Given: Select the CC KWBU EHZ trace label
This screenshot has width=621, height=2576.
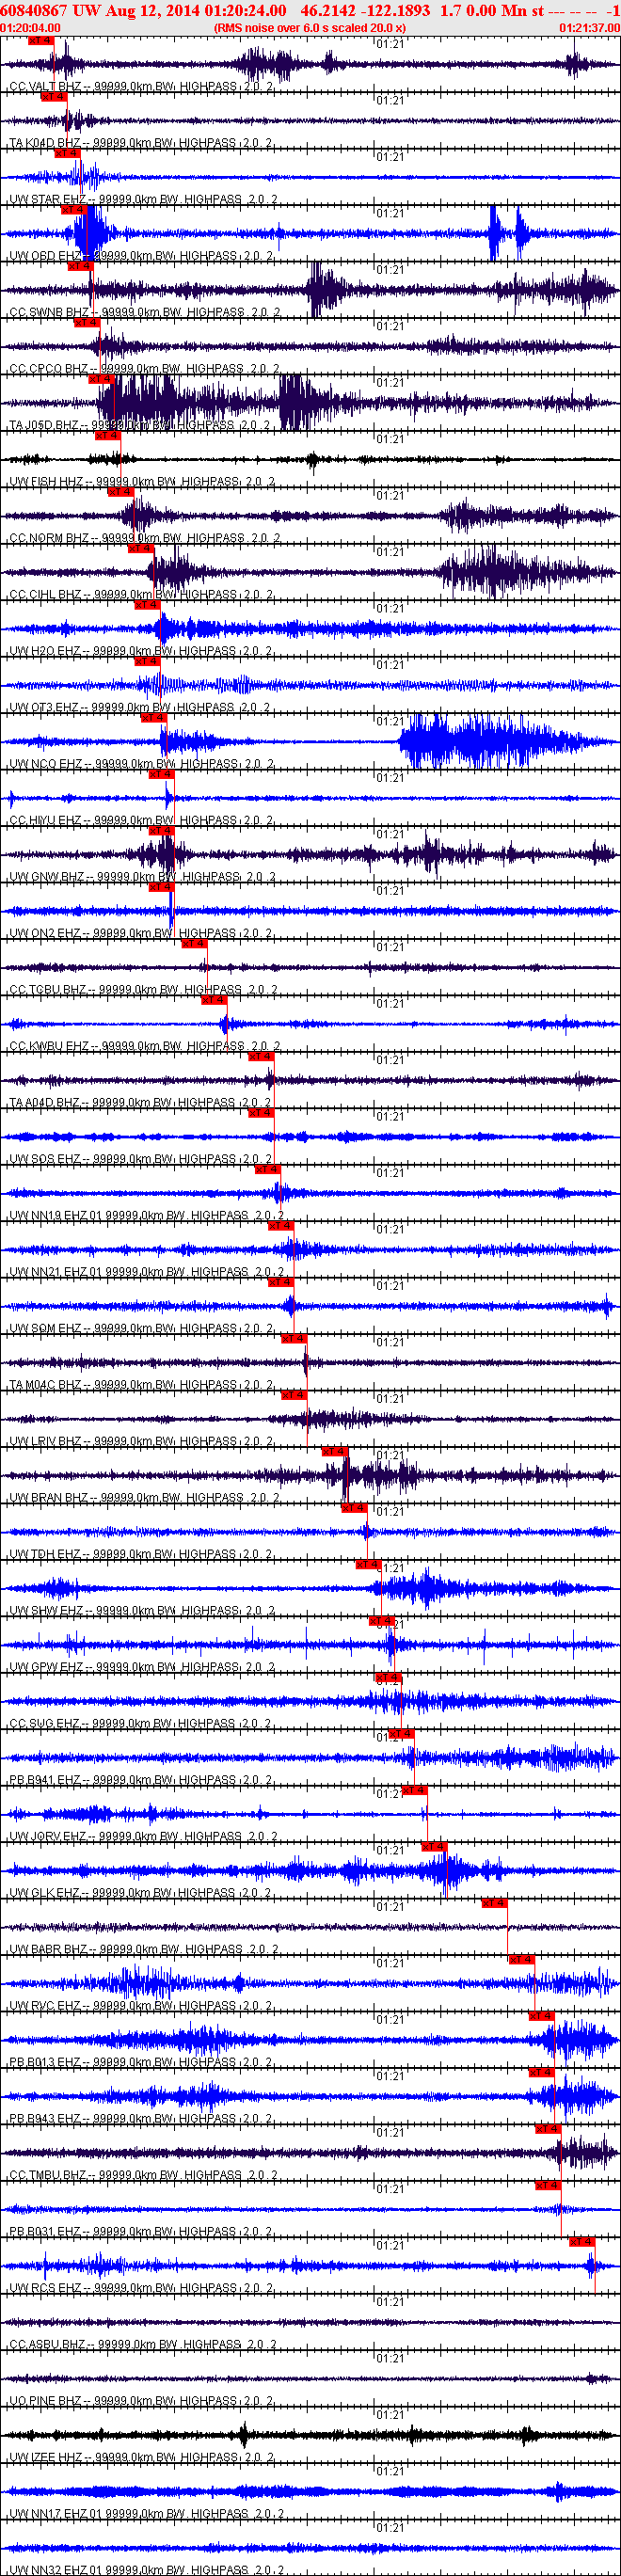Looking at the screenshot, I should pyautogui.click(x=144, y=1047).
